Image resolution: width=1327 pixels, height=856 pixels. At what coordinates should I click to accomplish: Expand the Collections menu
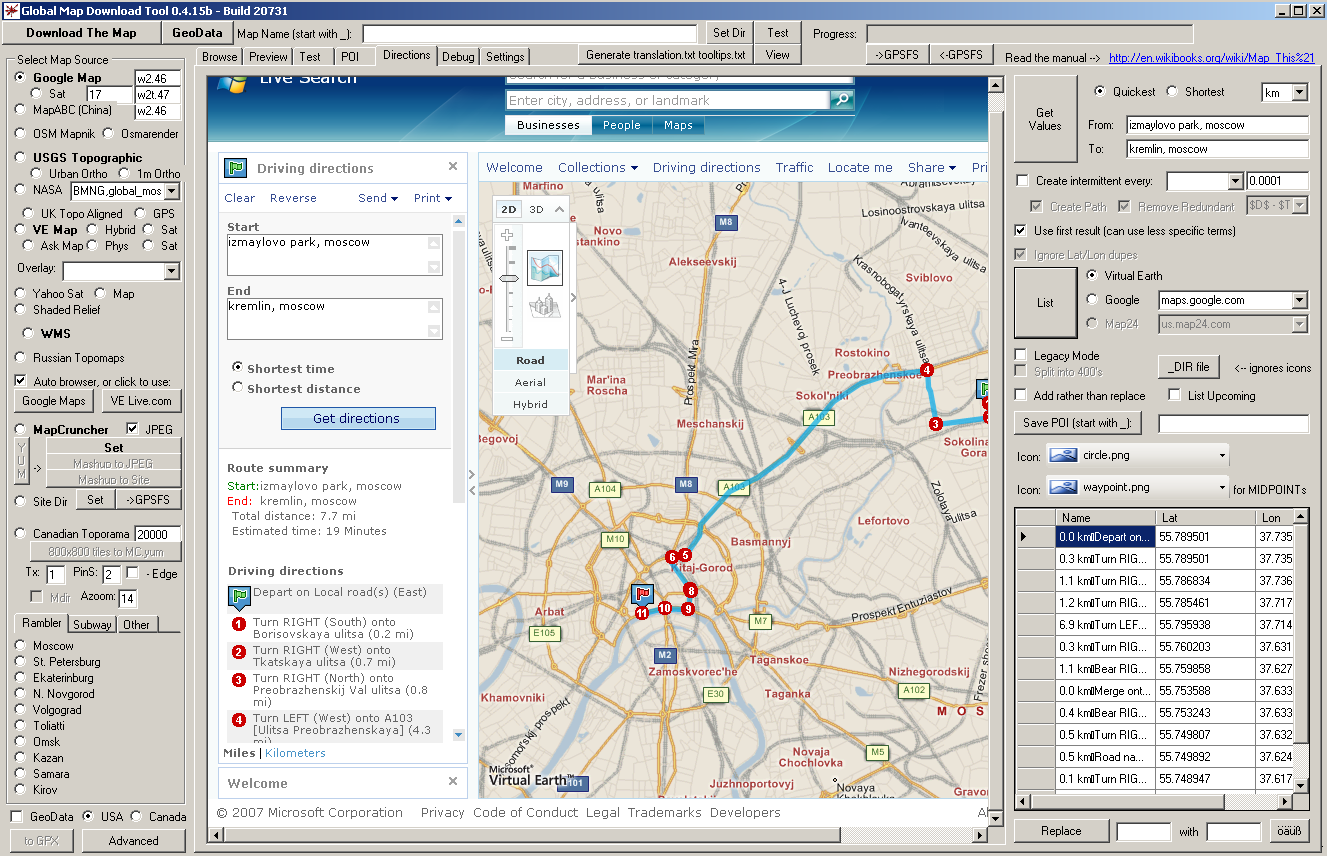(x=598, y=167)
